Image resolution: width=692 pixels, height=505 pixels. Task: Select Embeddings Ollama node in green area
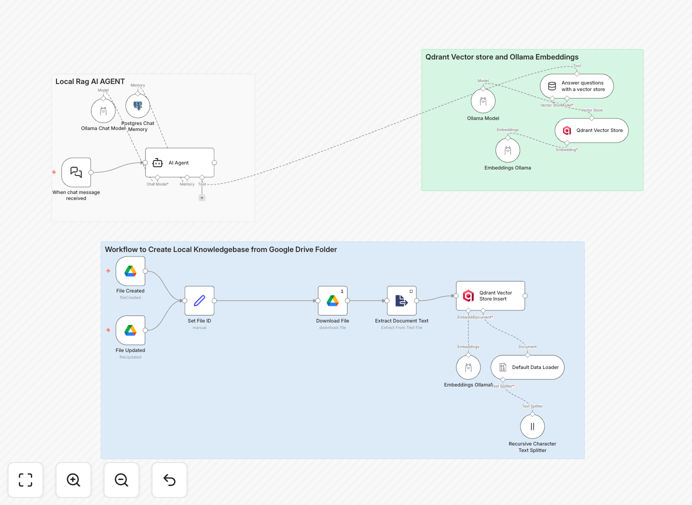[x=508, y=151]
